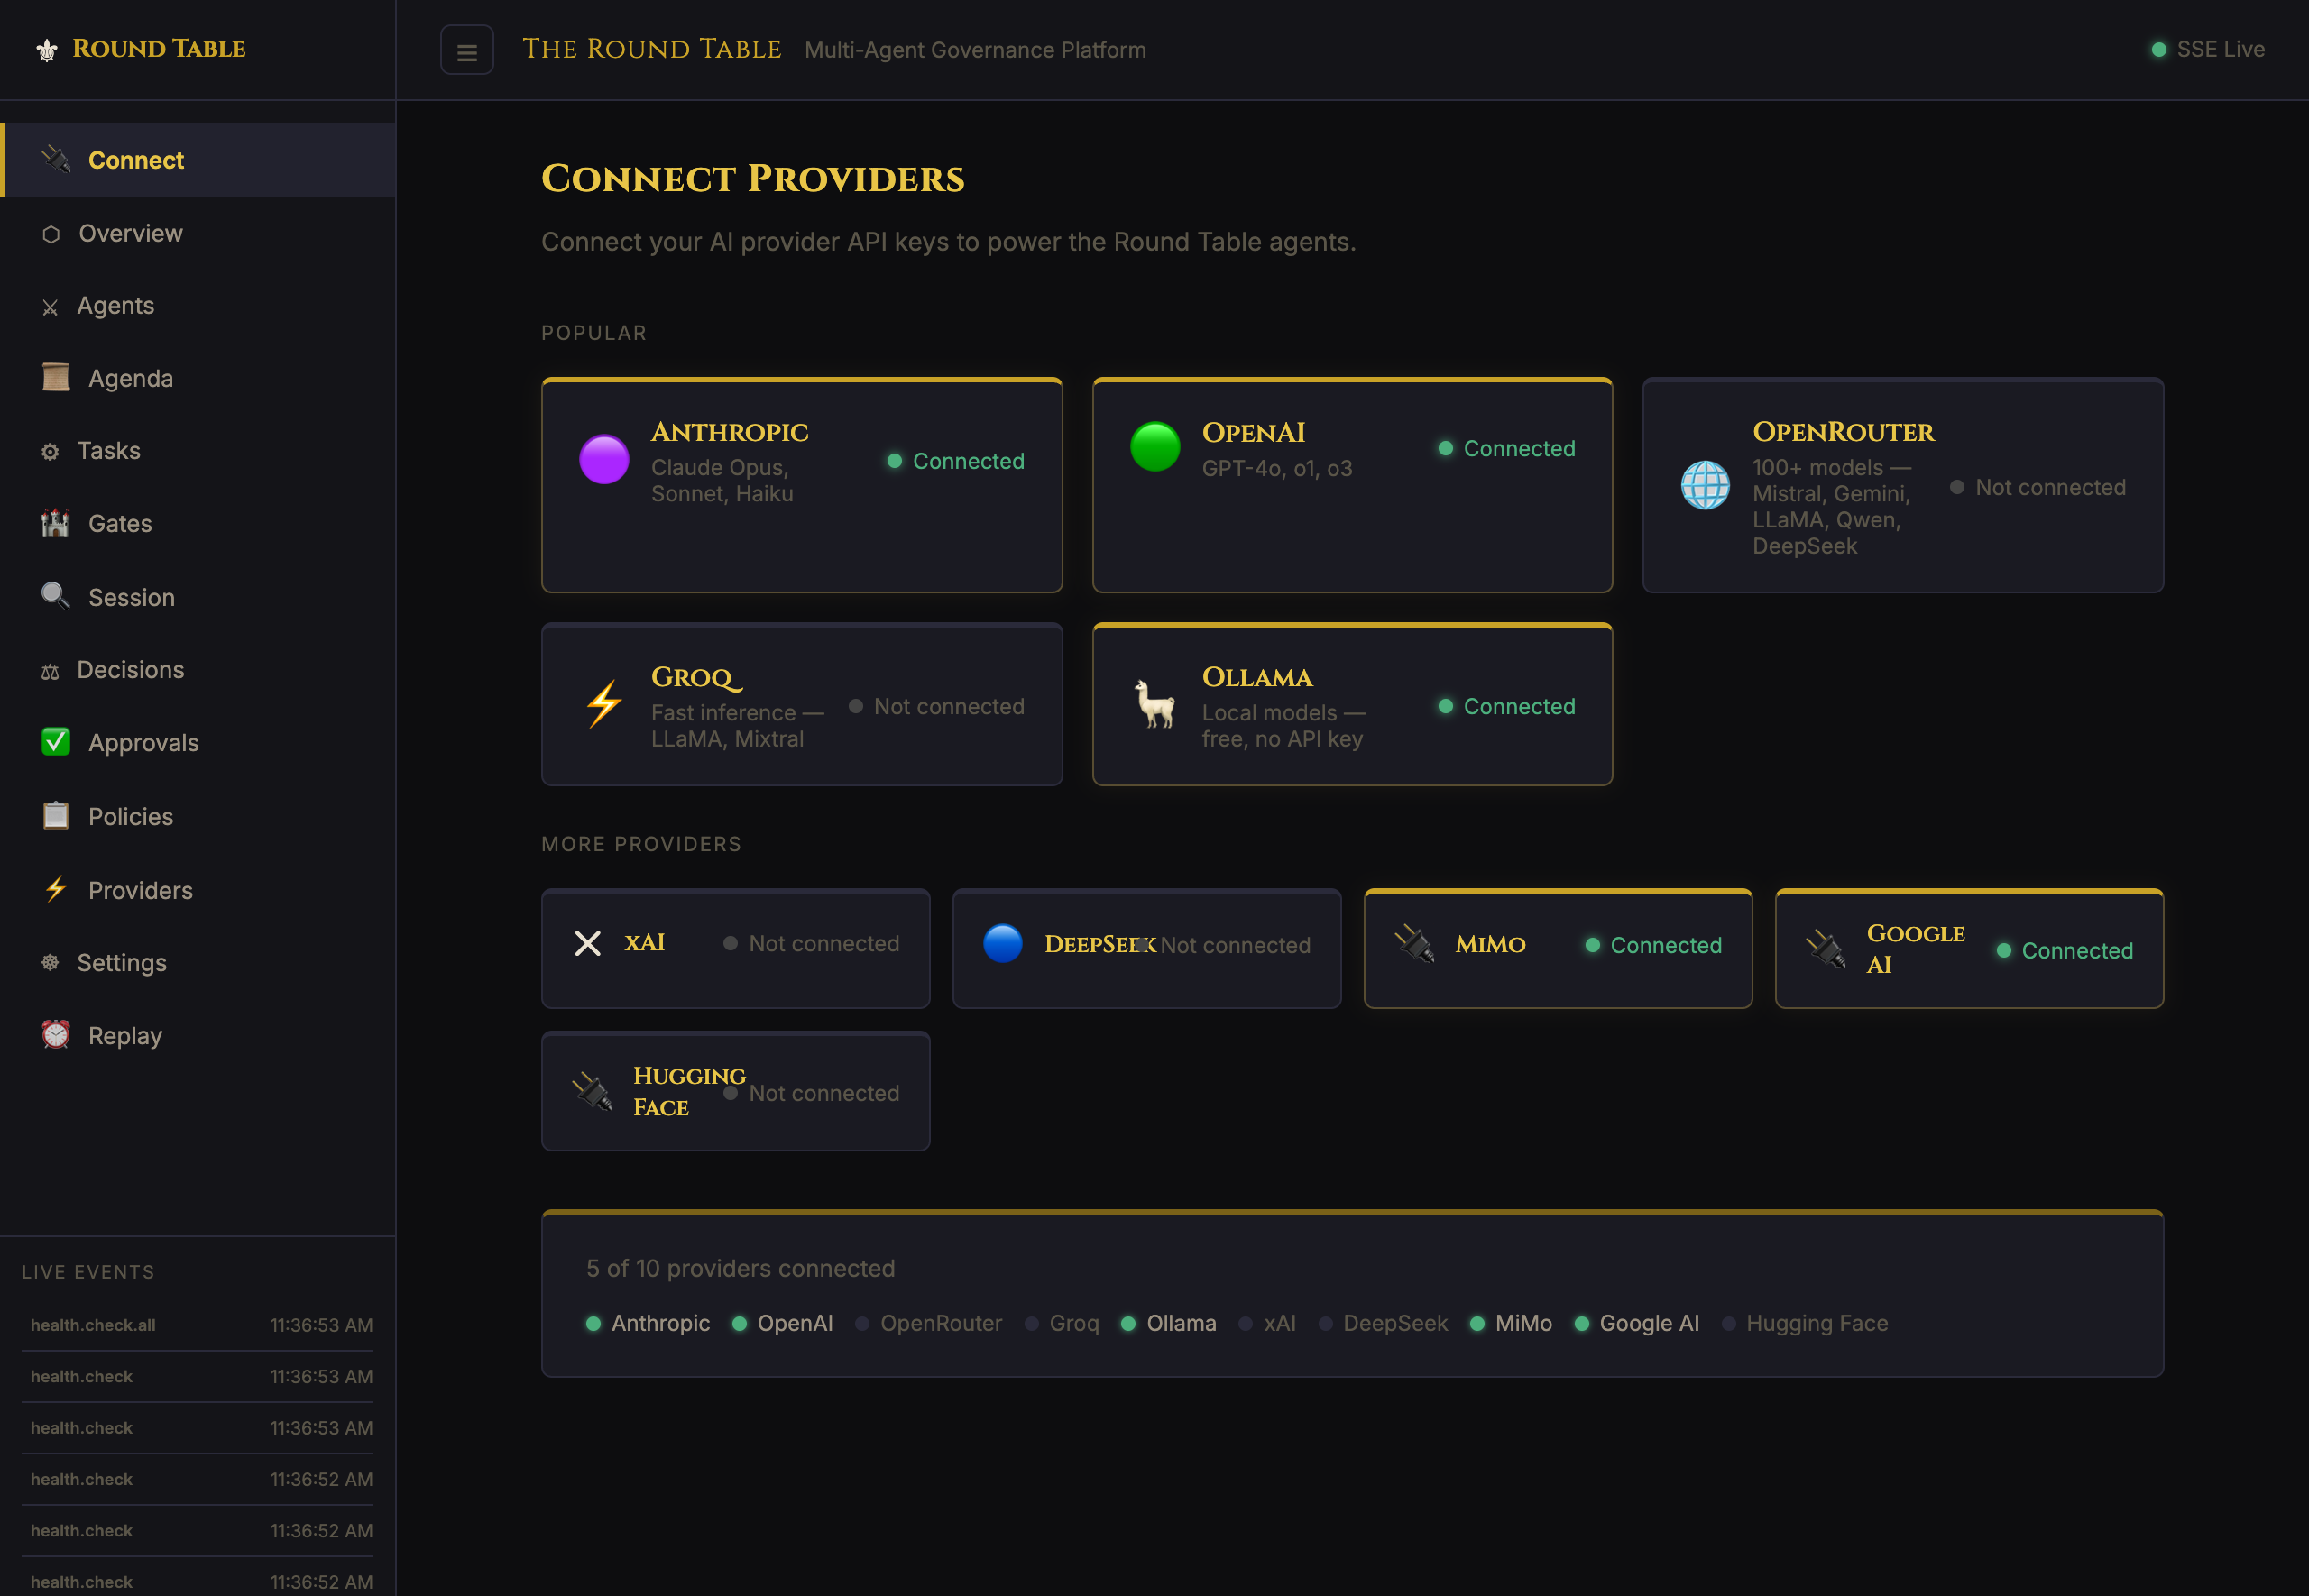2309x1596 pixels.
Task: Click the plug icon on Hugging Face card
Action: click(592, 1092)
